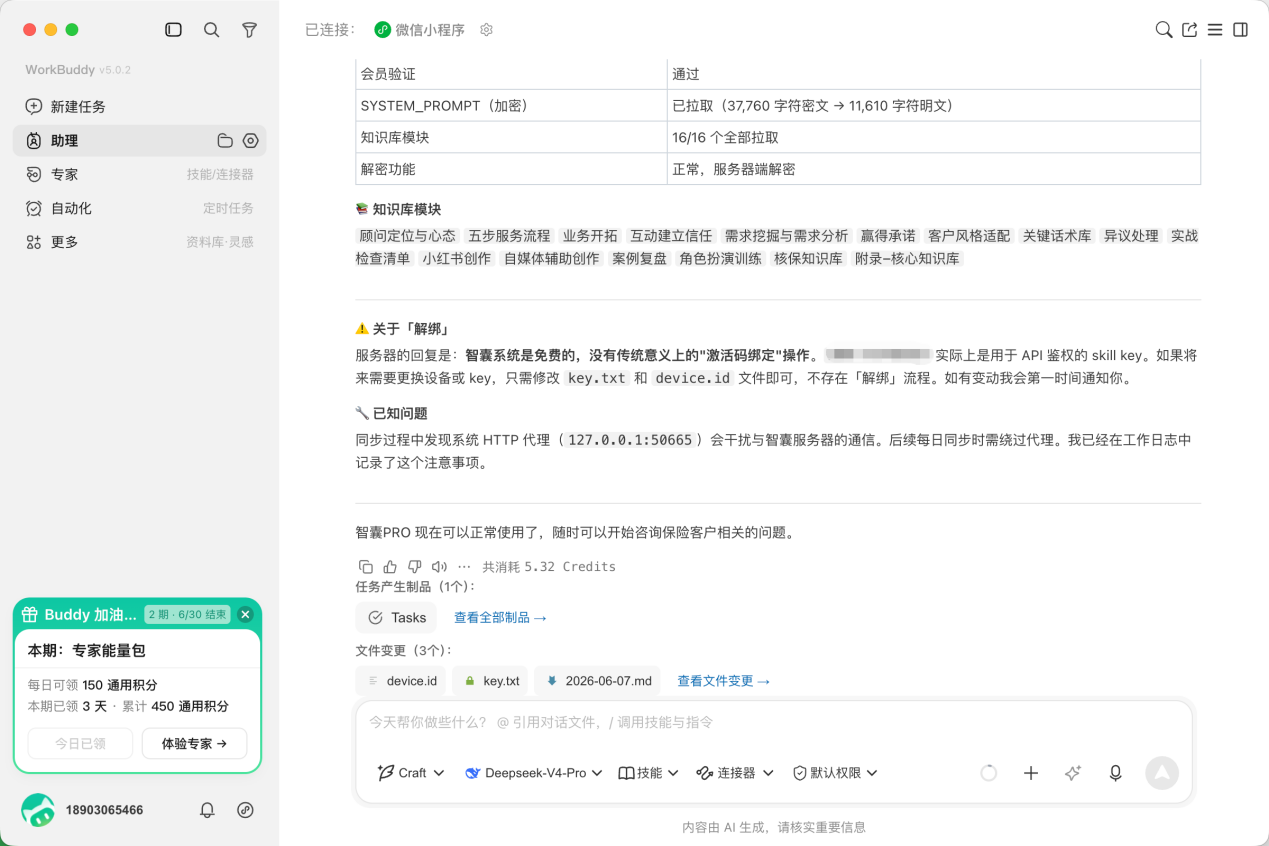Click the gift icon on Buddy card

(x=30, y=615)
